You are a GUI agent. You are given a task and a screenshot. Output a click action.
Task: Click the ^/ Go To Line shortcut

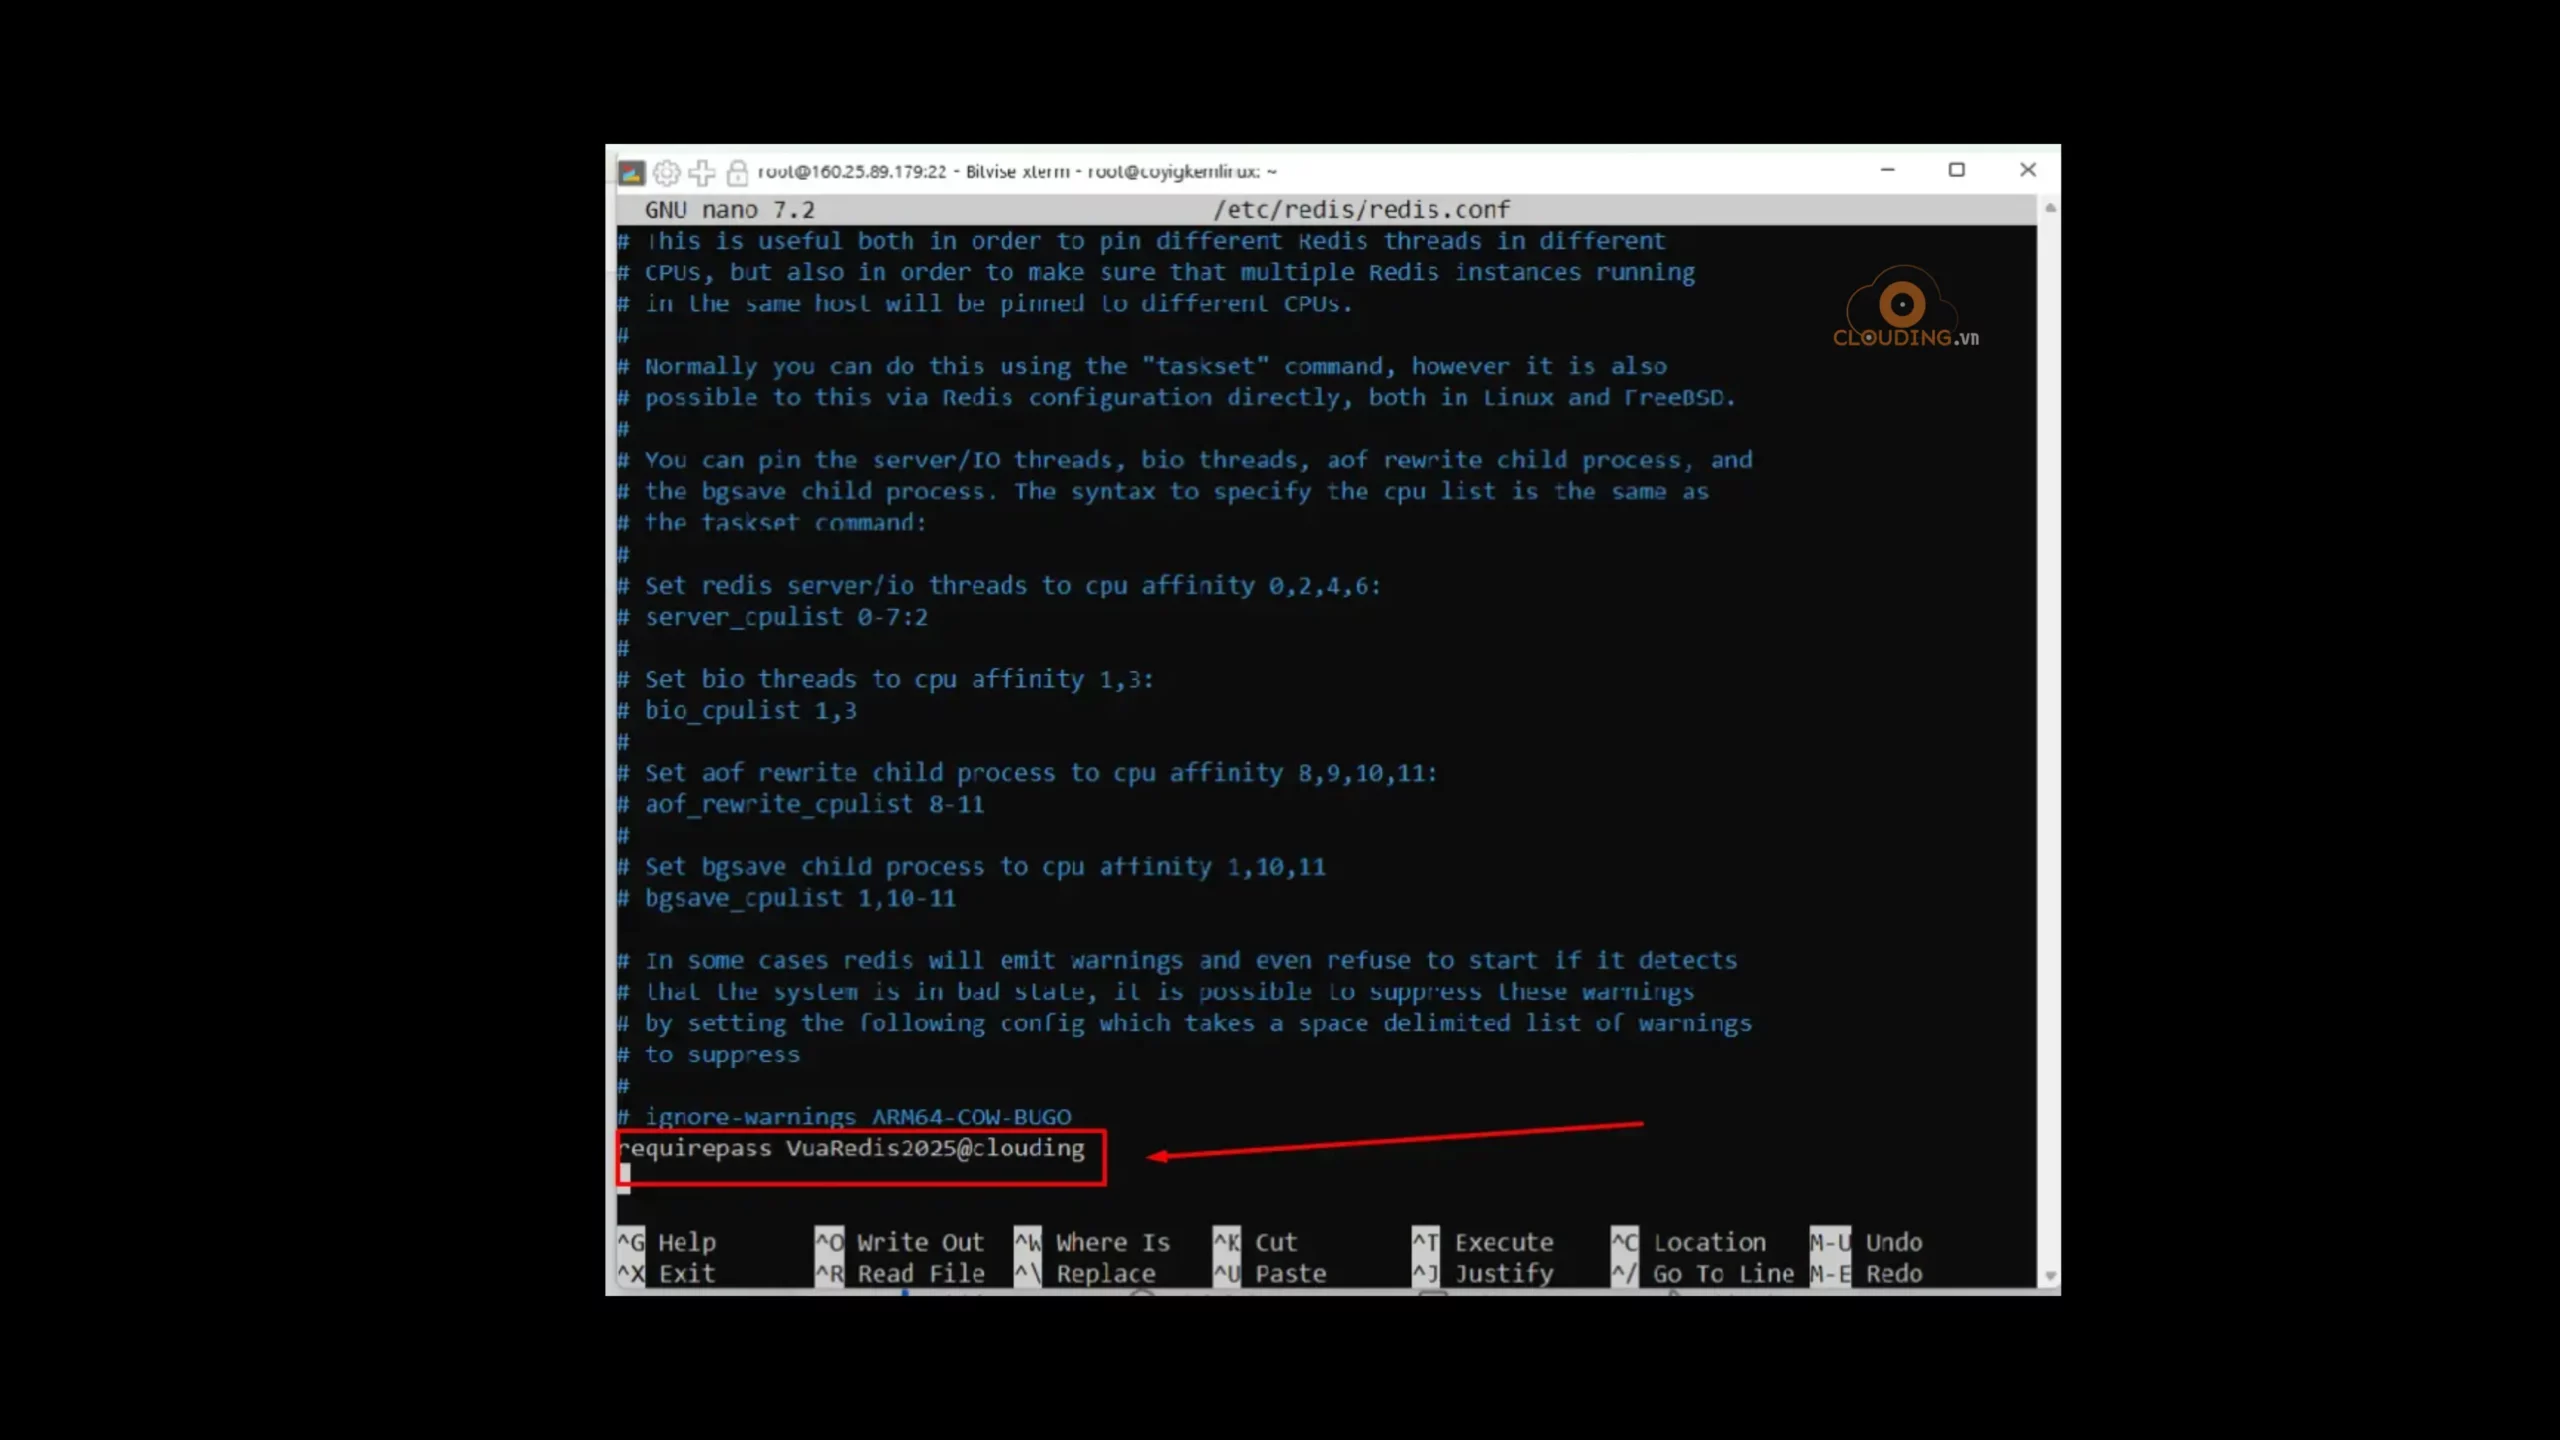click(x=1702, y=1274)
